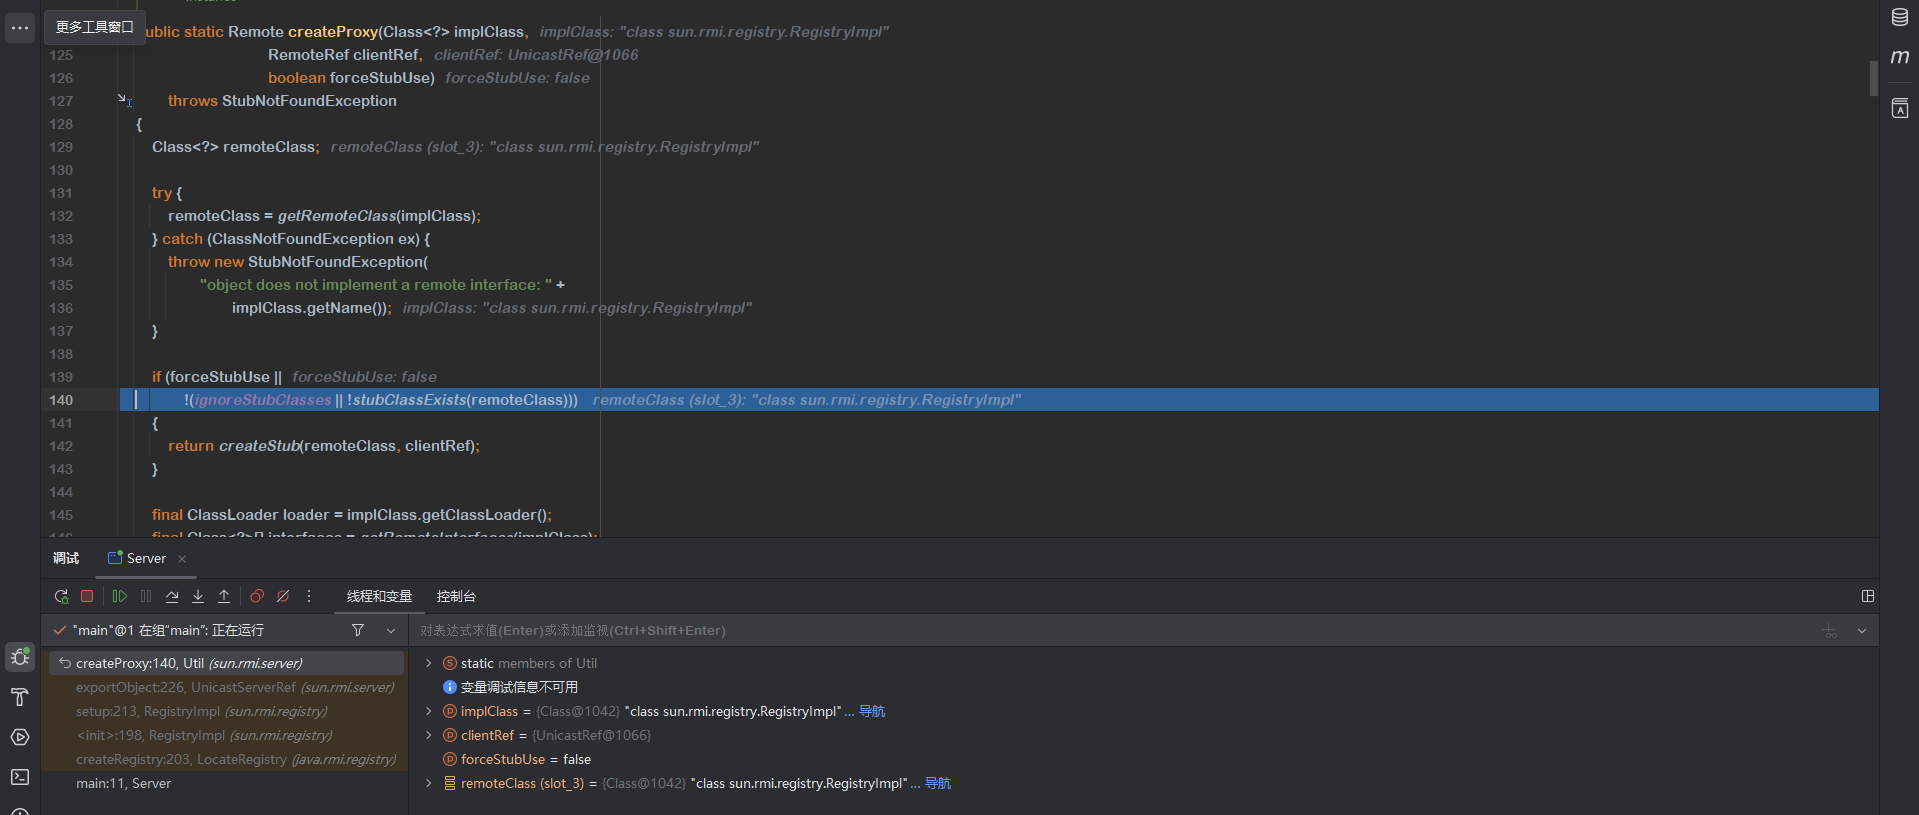Expand static members of Util
This screenshot has height=815, width=1919.
coord(429,663)
